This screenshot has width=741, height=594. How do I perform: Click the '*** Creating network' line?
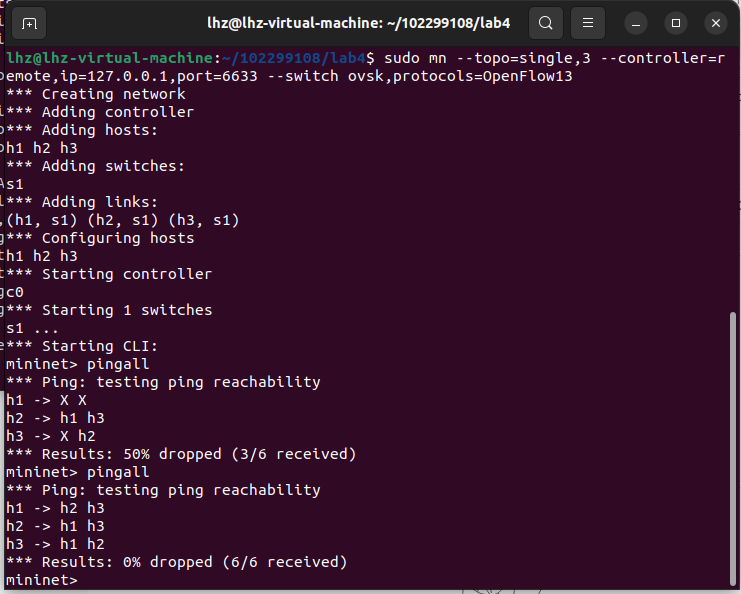point(96,94)
